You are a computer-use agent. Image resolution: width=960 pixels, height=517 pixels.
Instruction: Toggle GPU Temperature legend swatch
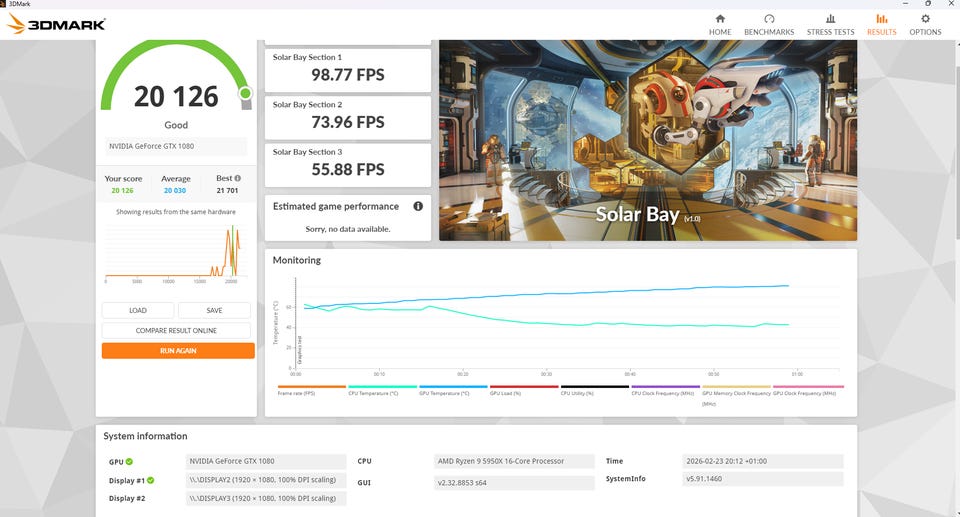click(x=453, y=387)
